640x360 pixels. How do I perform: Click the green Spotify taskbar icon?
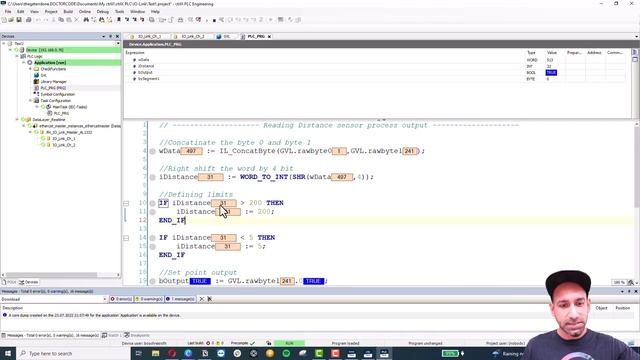click(x=286, y=353)
